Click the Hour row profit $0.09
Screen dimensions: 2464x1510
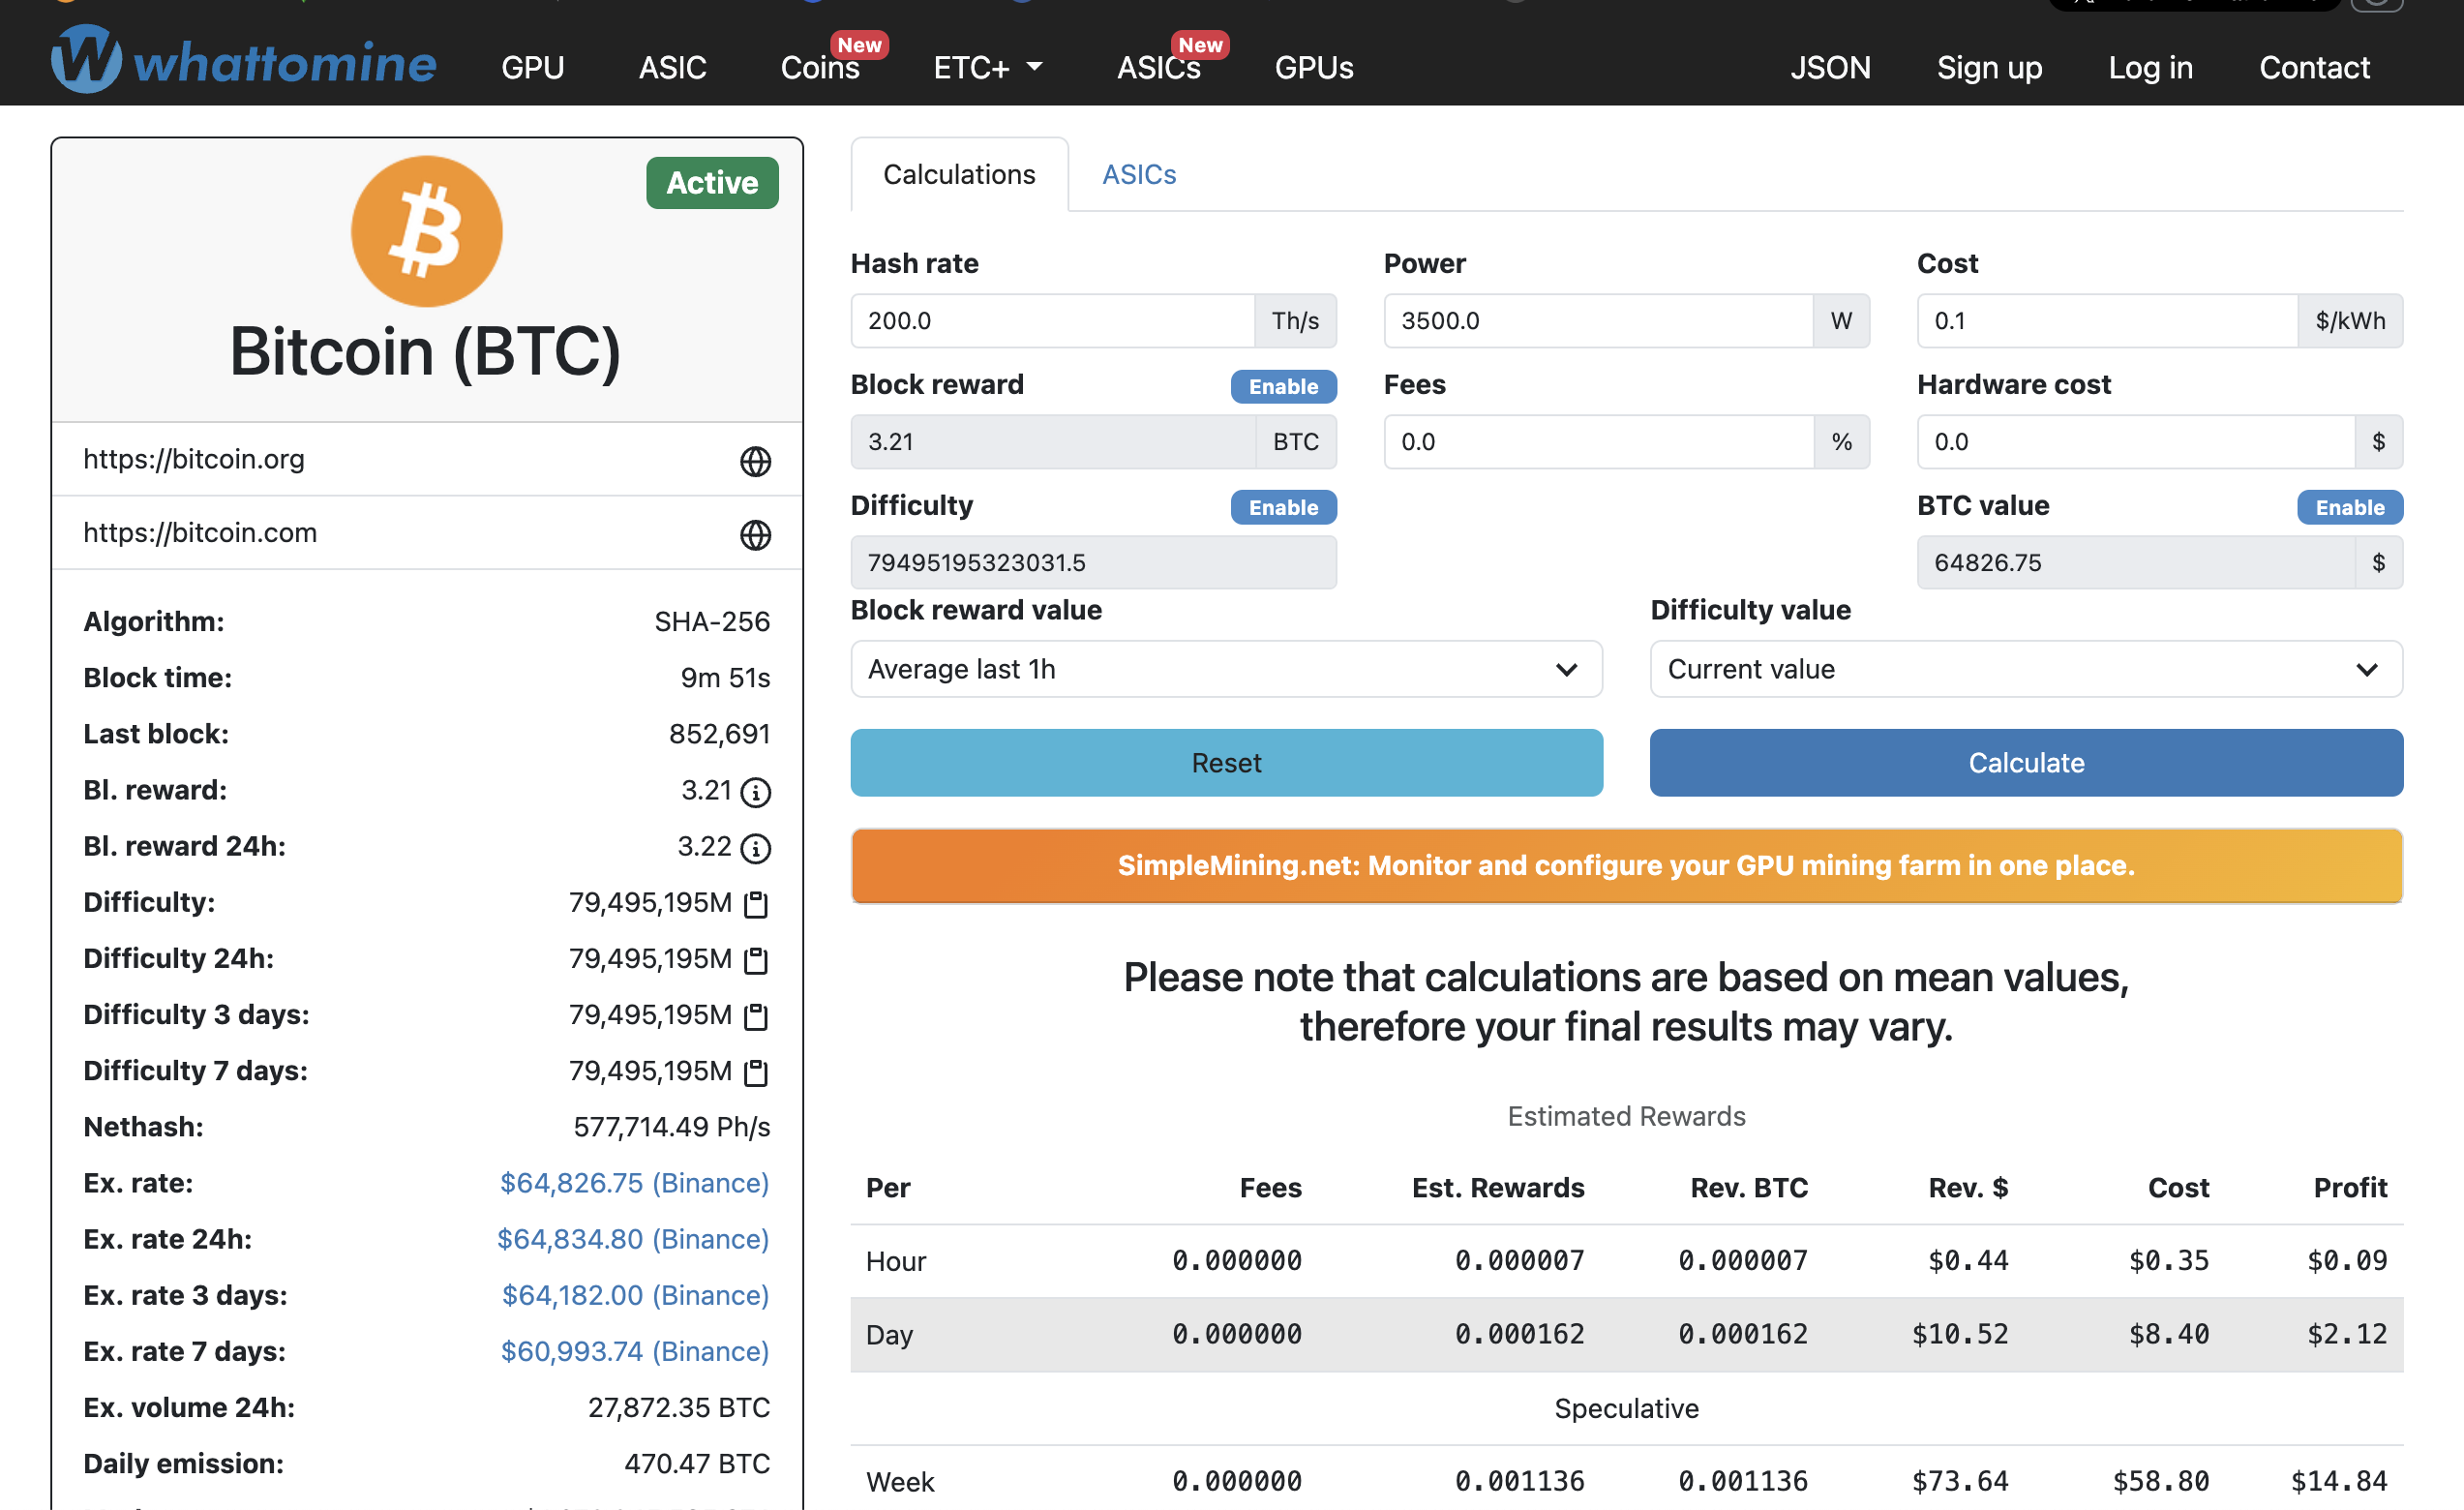click(x=2346, y=1260)
